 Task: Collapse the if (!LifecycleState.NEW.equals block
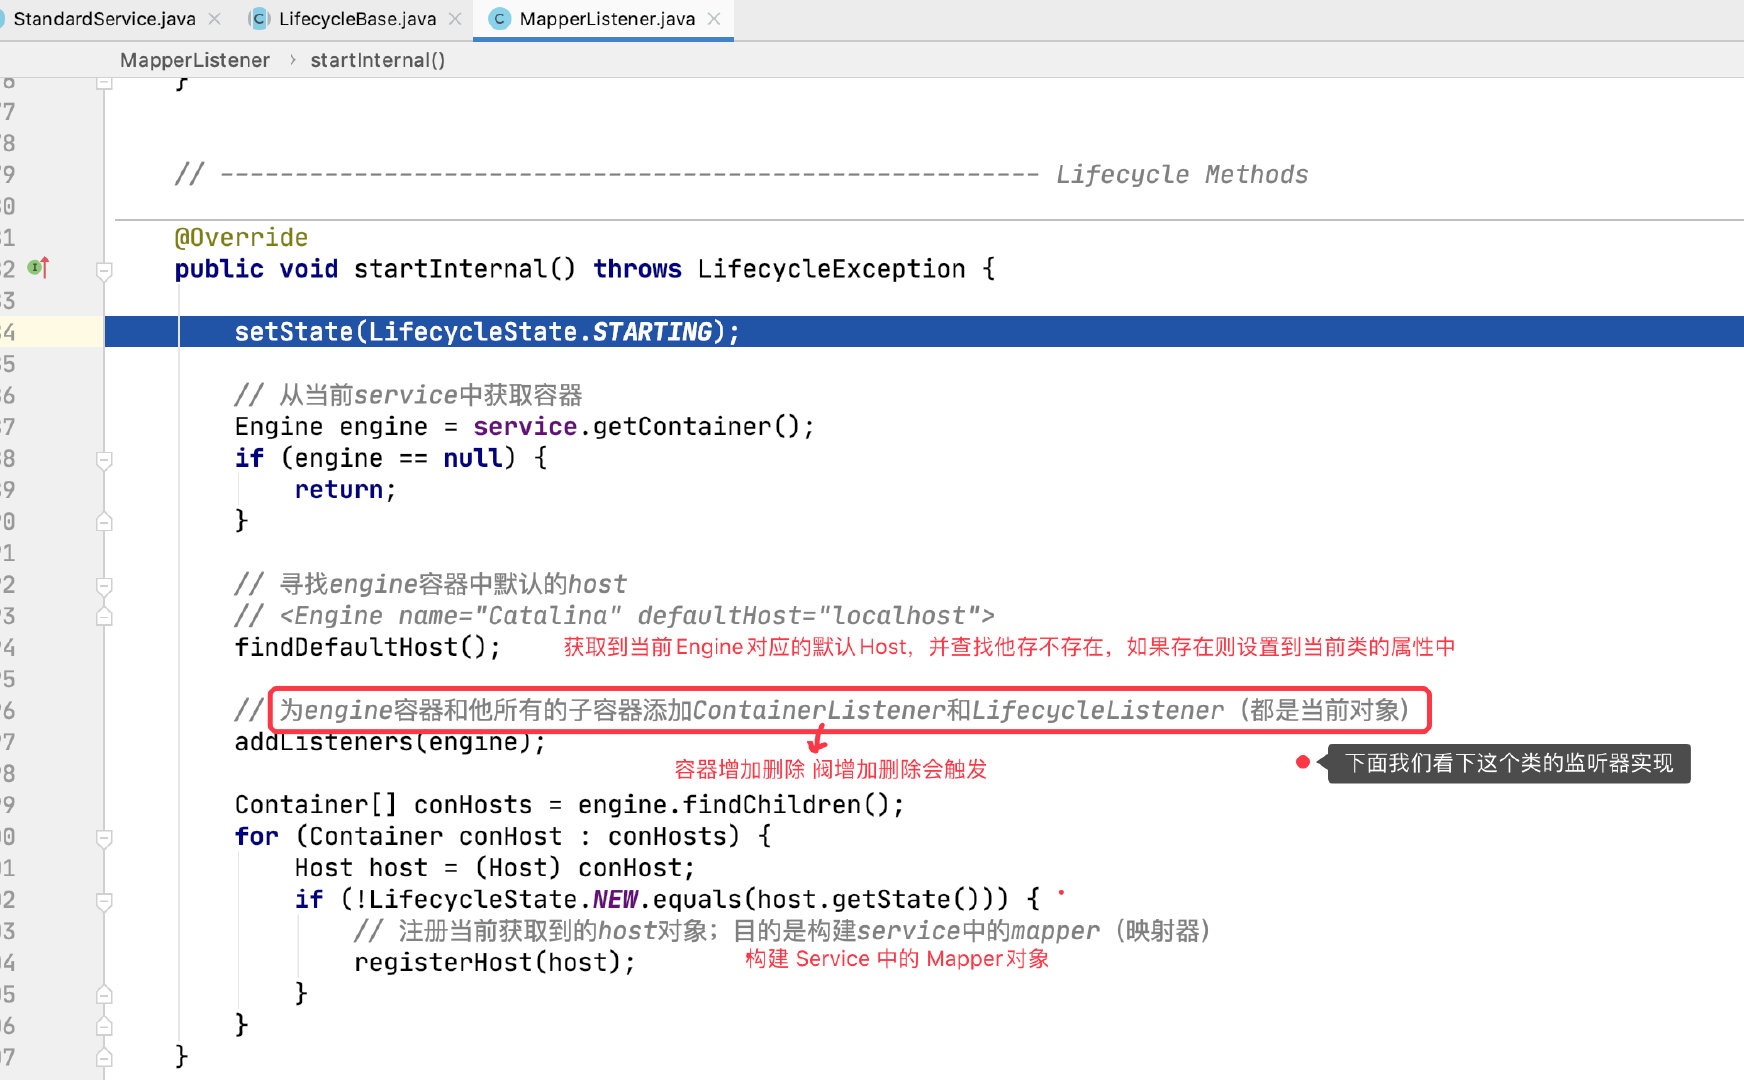[x=104, y=901]
